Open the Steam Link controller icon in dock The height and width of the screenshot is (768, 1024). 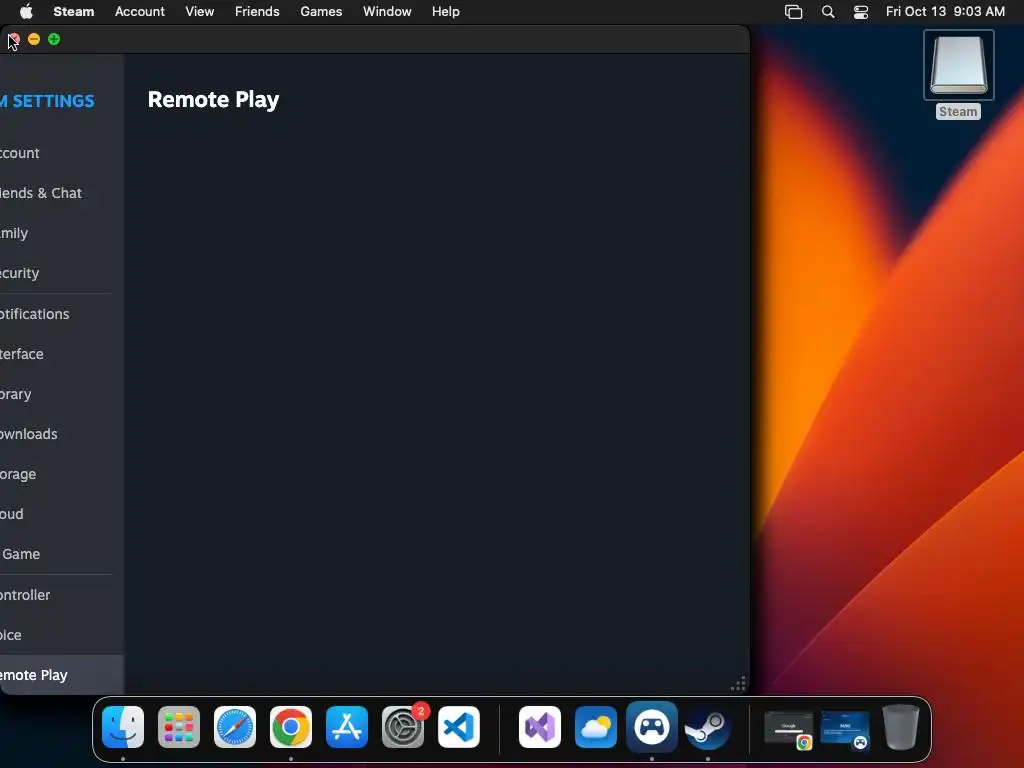[652, 727]
